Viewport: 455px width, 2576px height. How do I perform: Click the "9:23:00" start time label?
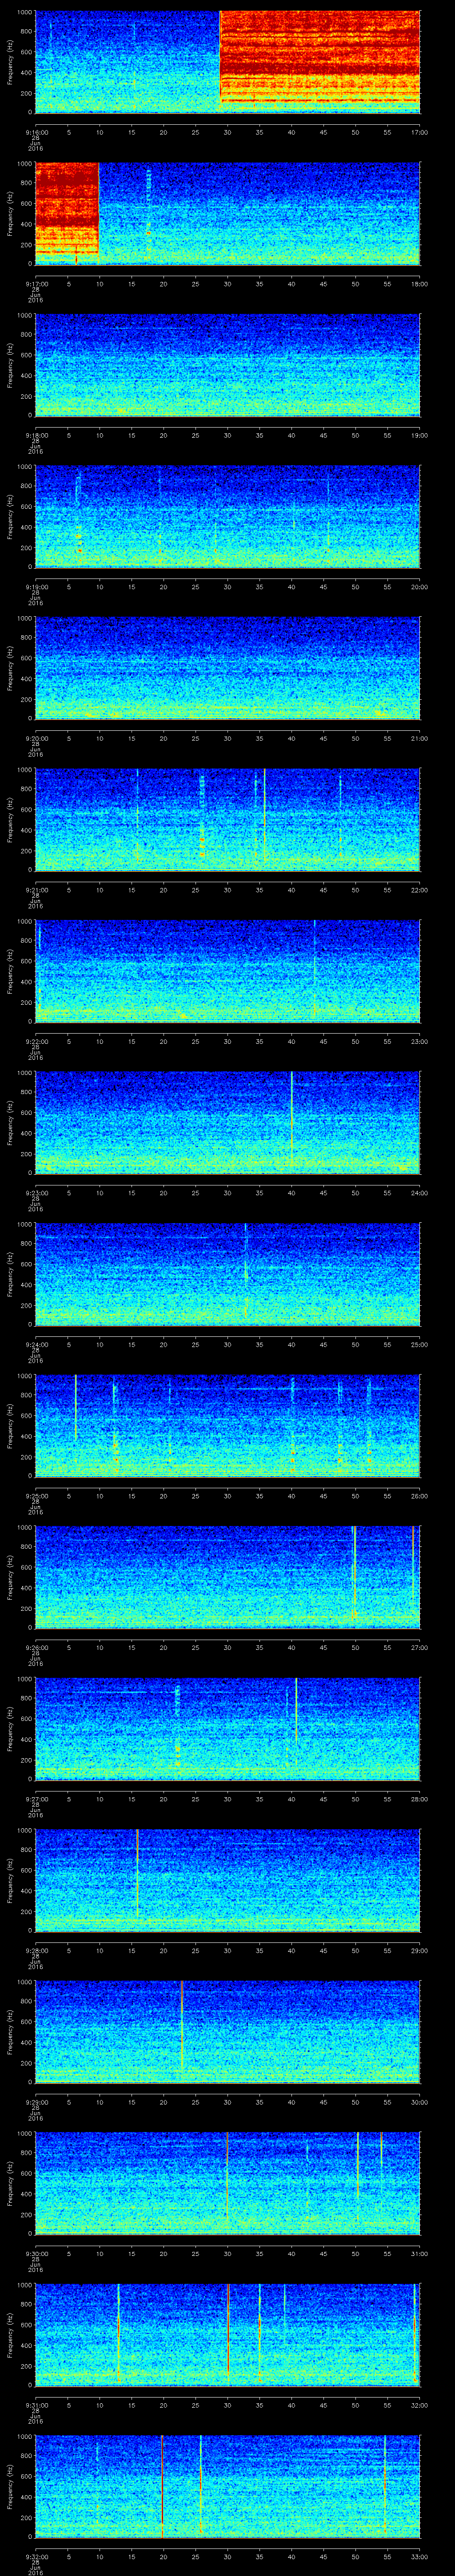tap(36, 1193)
